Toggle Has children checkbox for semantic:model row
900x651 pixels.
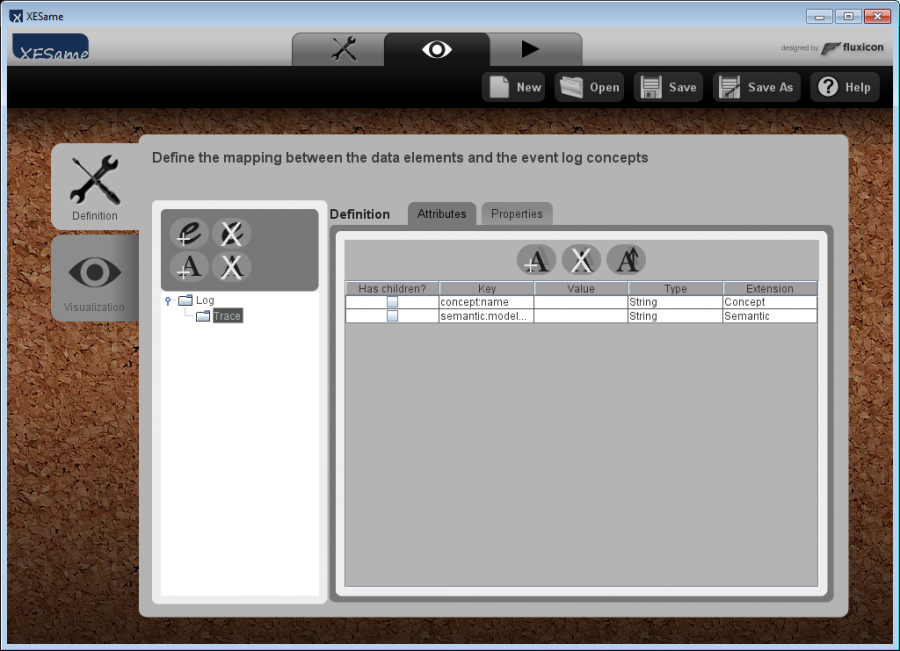pyautogui.click(x=392, y=316)
